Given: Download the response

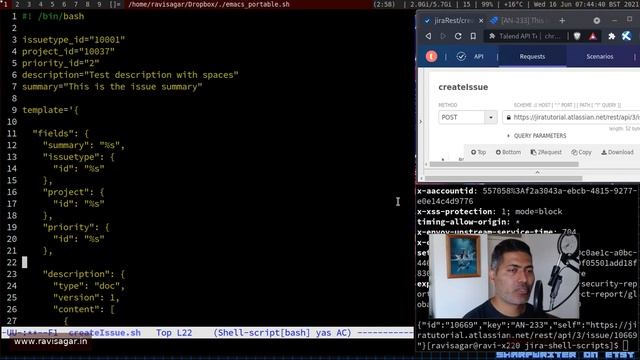Looking at the screenshot, I should coord(617,152).
